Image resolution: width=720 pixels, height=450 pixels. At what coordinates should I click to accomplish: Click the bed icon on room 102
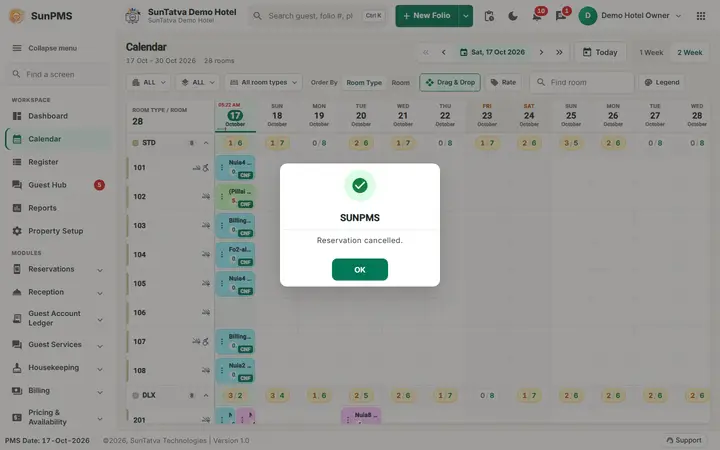click(206, 197)
